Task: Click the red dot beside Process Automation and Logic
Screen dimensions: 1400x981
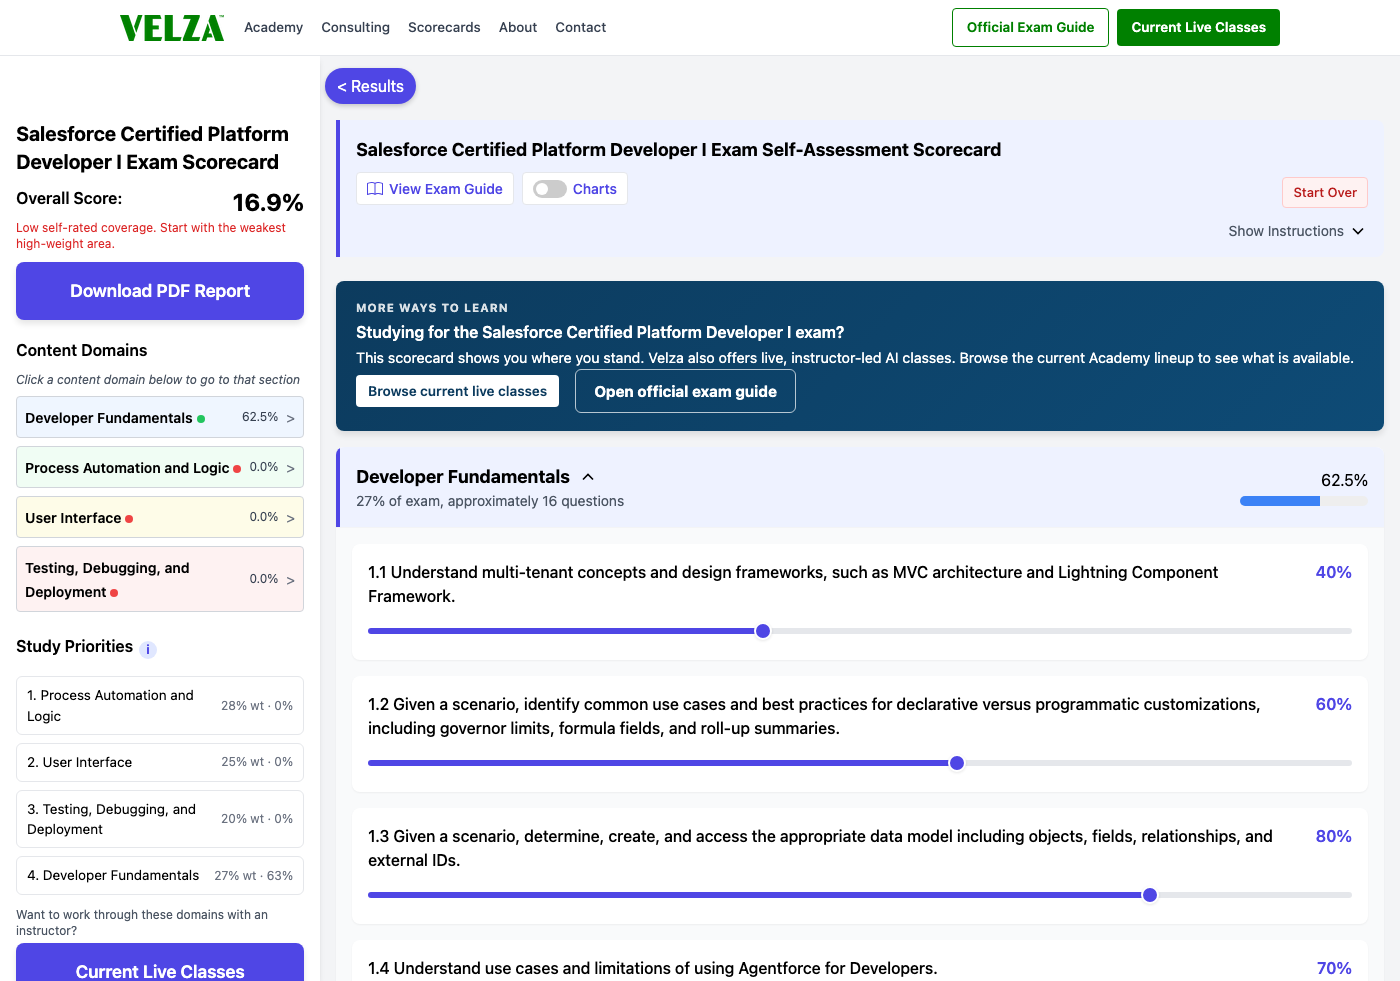Action: tap(237, 469)
